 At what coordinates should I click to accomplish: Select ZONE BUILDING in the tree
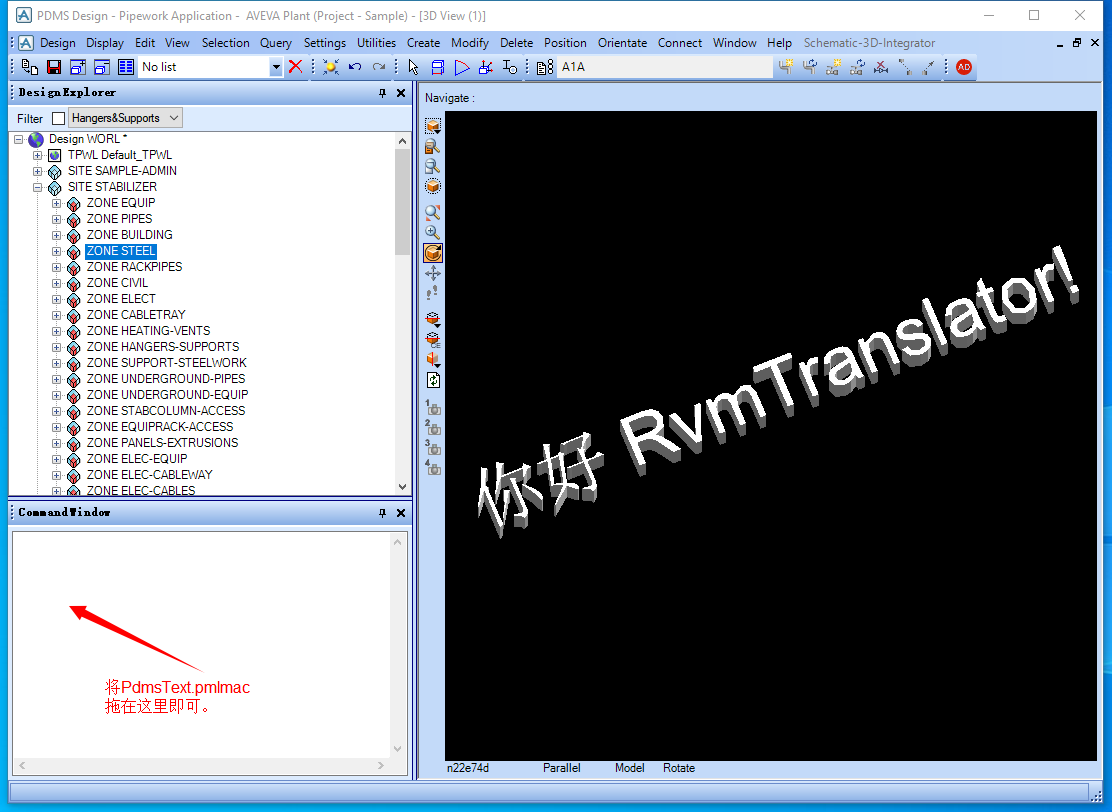129,235
